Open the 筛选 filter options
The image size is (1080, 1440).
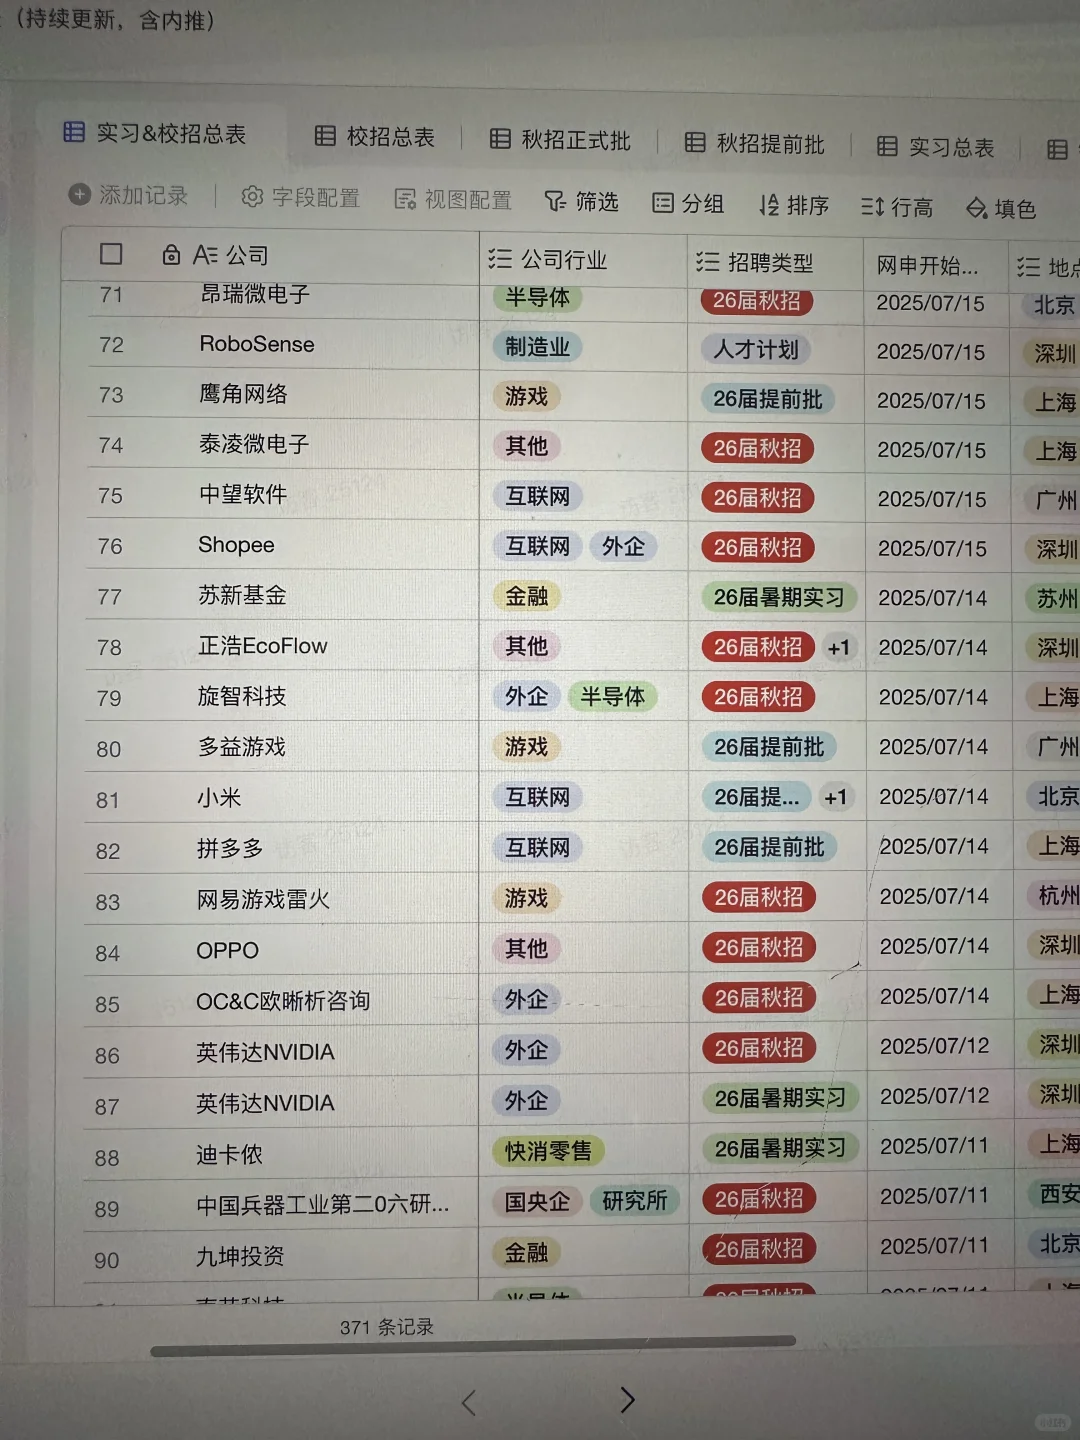click(581, 202)
